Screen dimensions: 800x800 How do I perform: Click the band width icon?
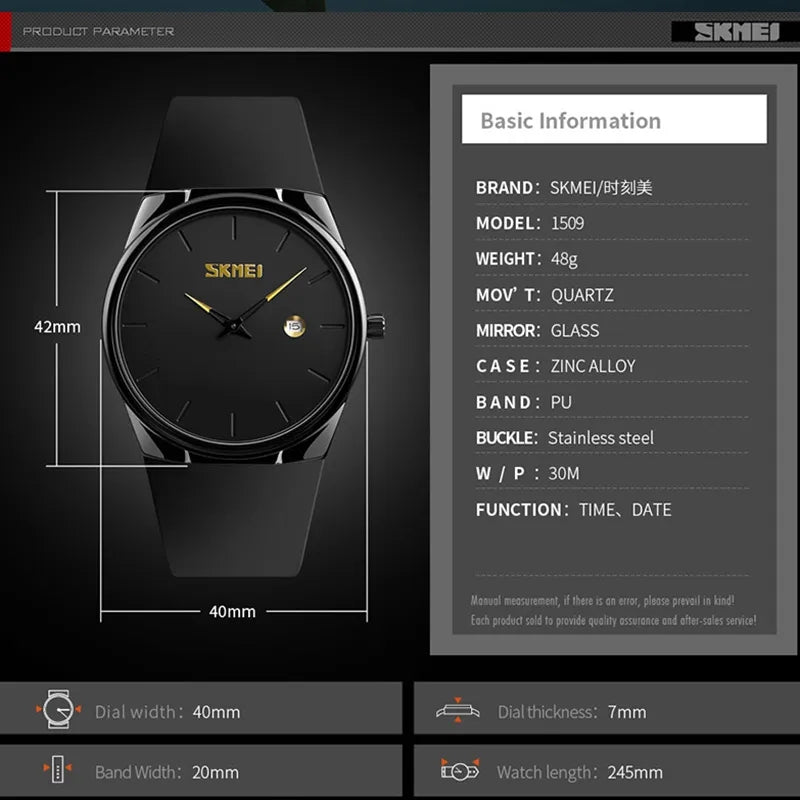click(57, 768)
